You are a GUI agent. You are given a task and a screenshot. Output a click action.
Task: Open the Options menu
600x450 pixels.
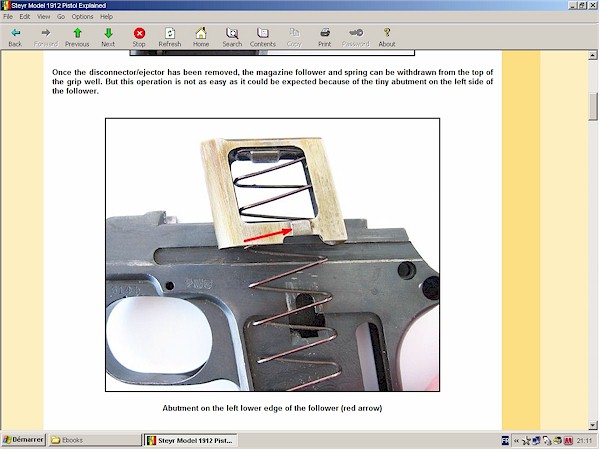click(82, 16)
